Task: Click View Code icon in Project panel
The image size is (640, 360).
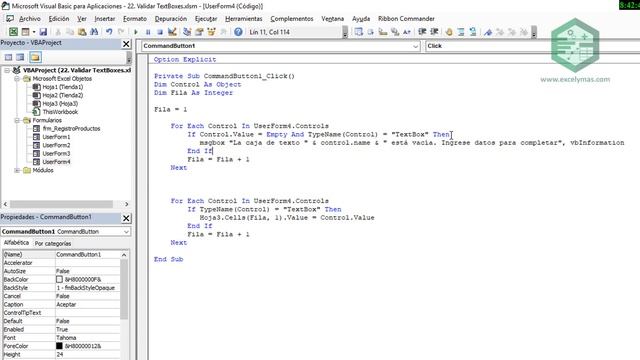Action: 8,57
